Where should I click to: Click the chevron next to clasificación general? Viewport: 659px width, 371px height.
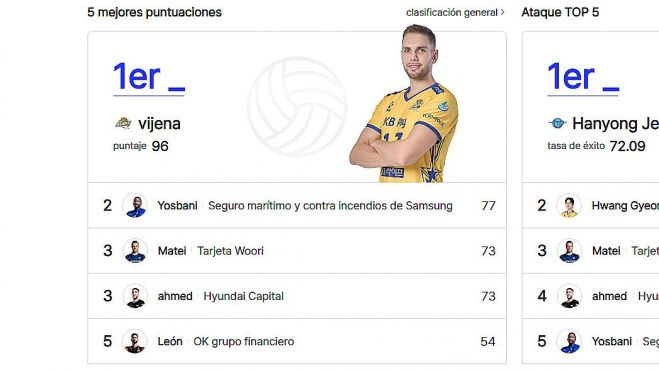[x=502, y=13]
